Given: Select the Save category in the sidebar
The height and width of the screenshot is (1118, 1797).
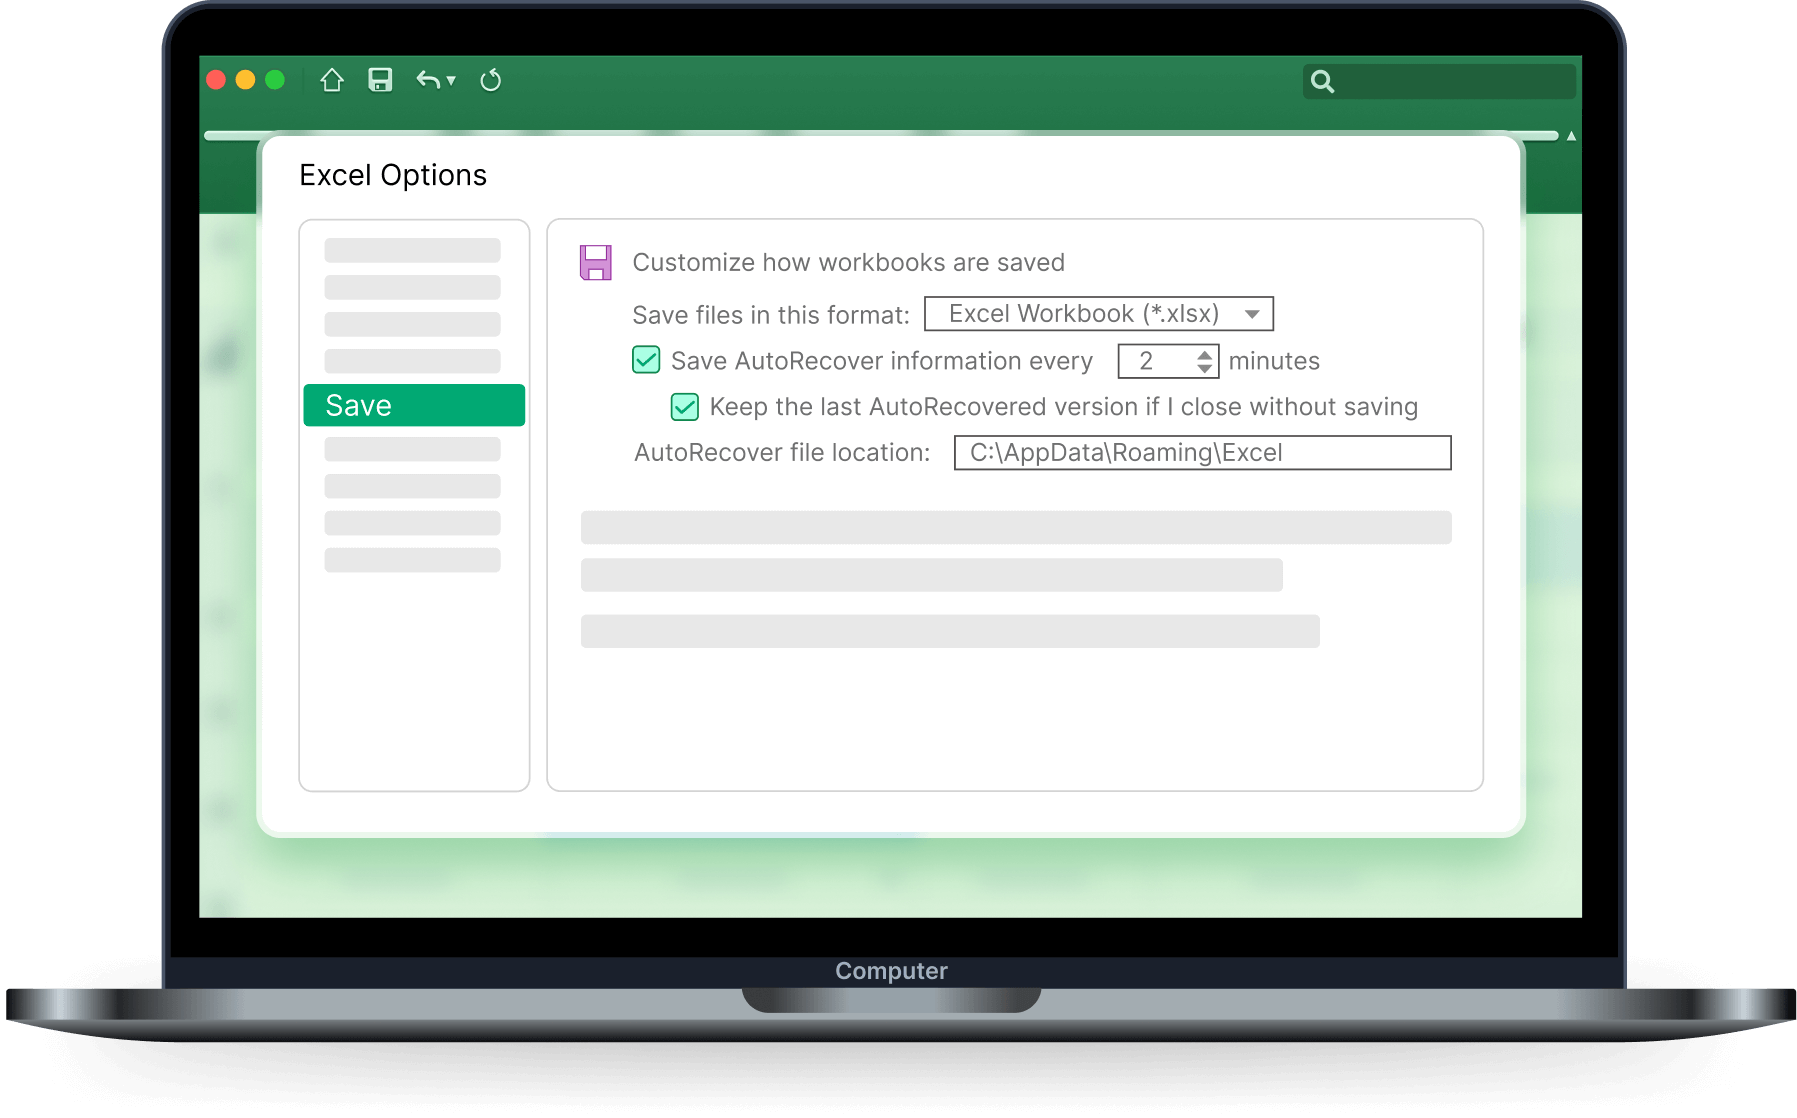Looking at the screenshot, I should click(413, 405).
